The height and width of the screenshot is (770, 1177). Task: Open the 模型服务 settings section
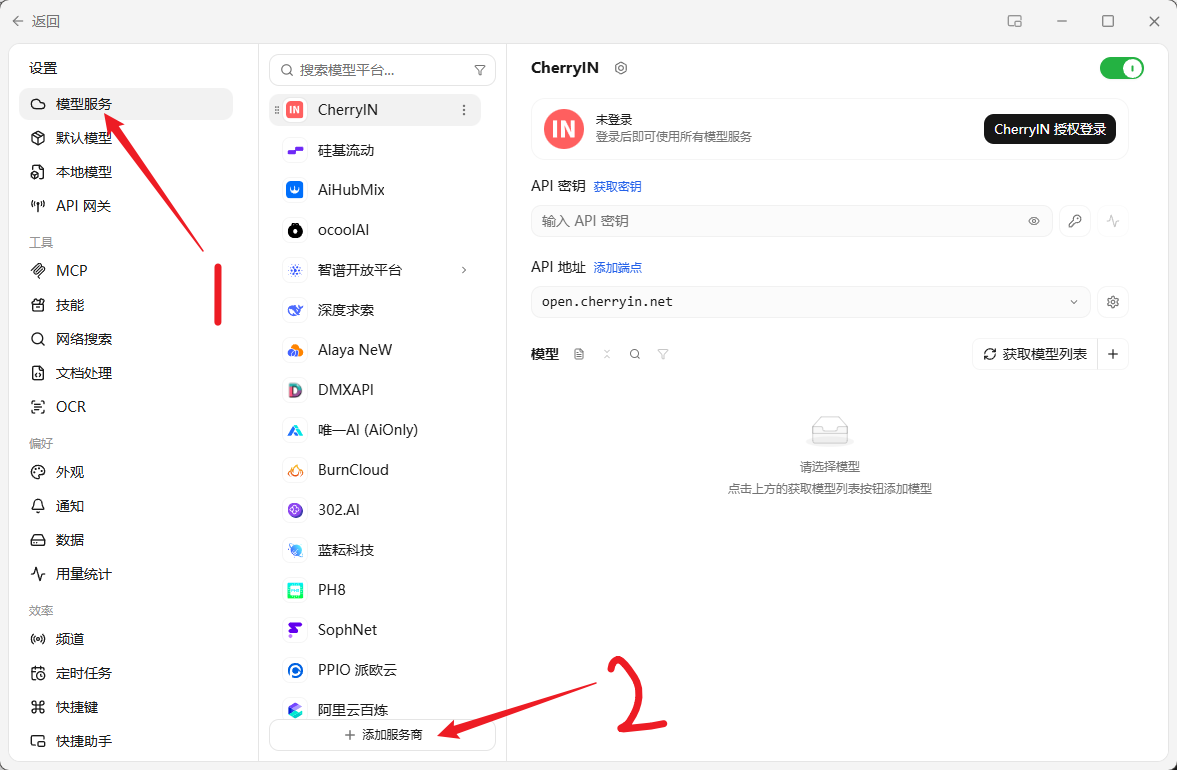[125, 104]
